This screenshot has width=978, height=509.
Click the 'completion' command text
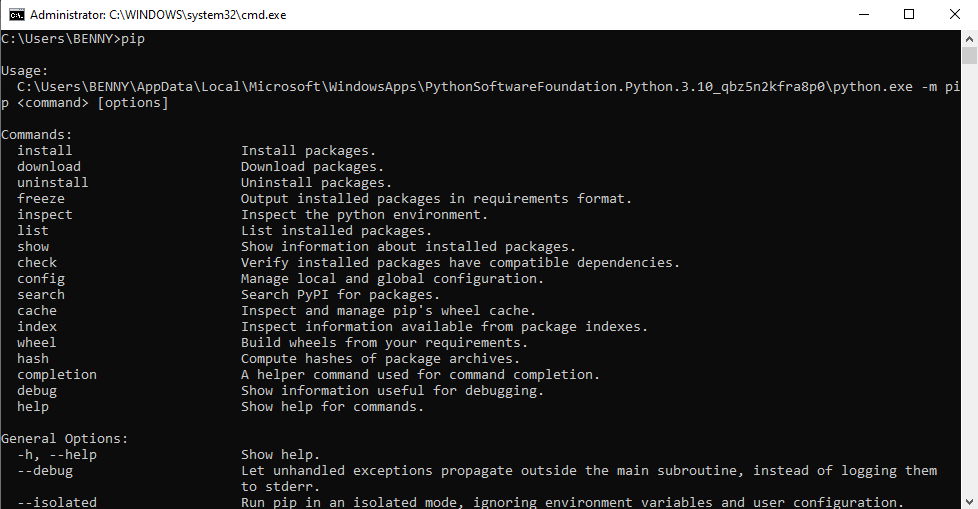tap(56, 375)
